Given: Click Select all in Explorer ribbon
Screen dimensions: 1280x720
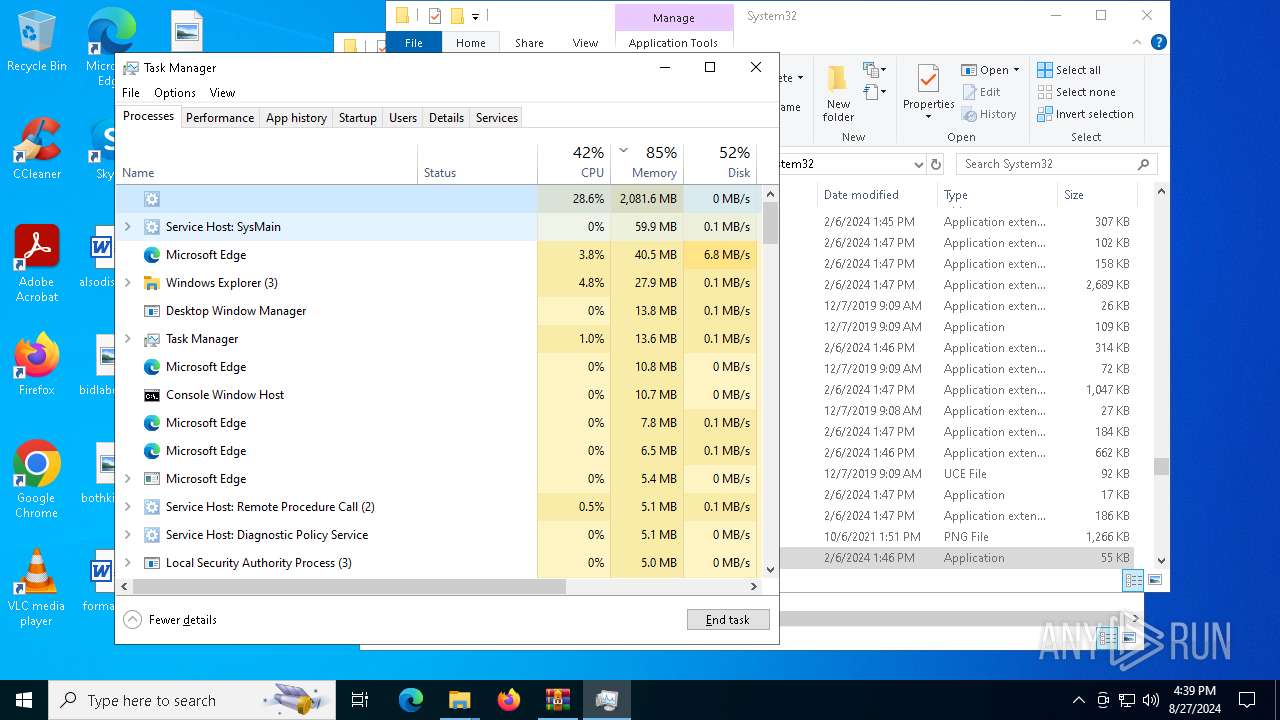Looking at the screenshot, I should 1069,70.
